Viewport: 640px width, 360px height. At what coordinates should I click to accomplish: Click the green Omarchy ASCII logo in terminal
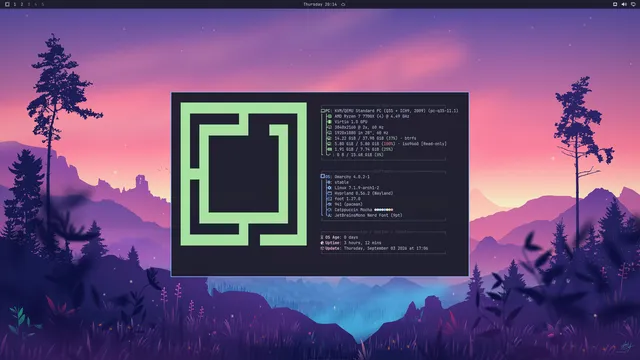tap(244, 174)
